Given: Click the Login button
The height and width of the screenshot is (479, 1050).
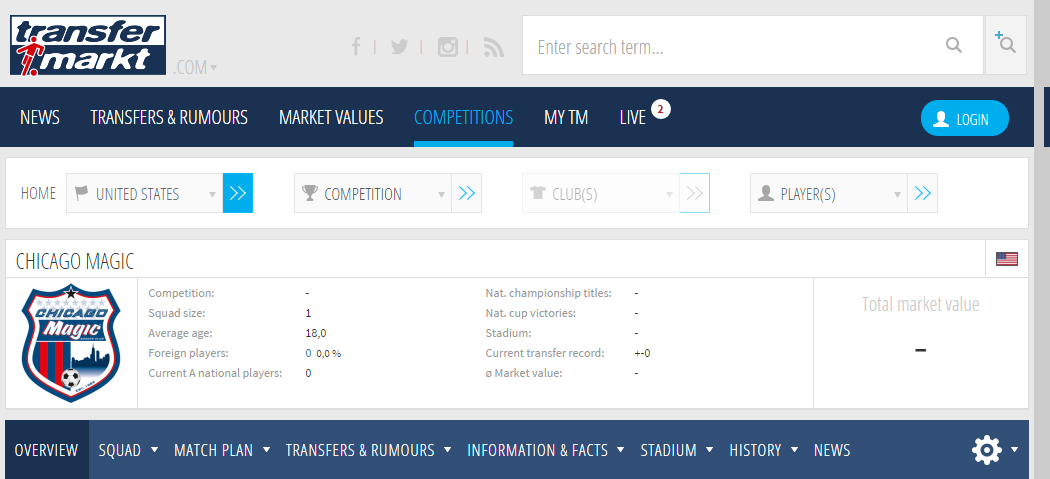Looking at the screenshot, I should [x=965, y=119].
